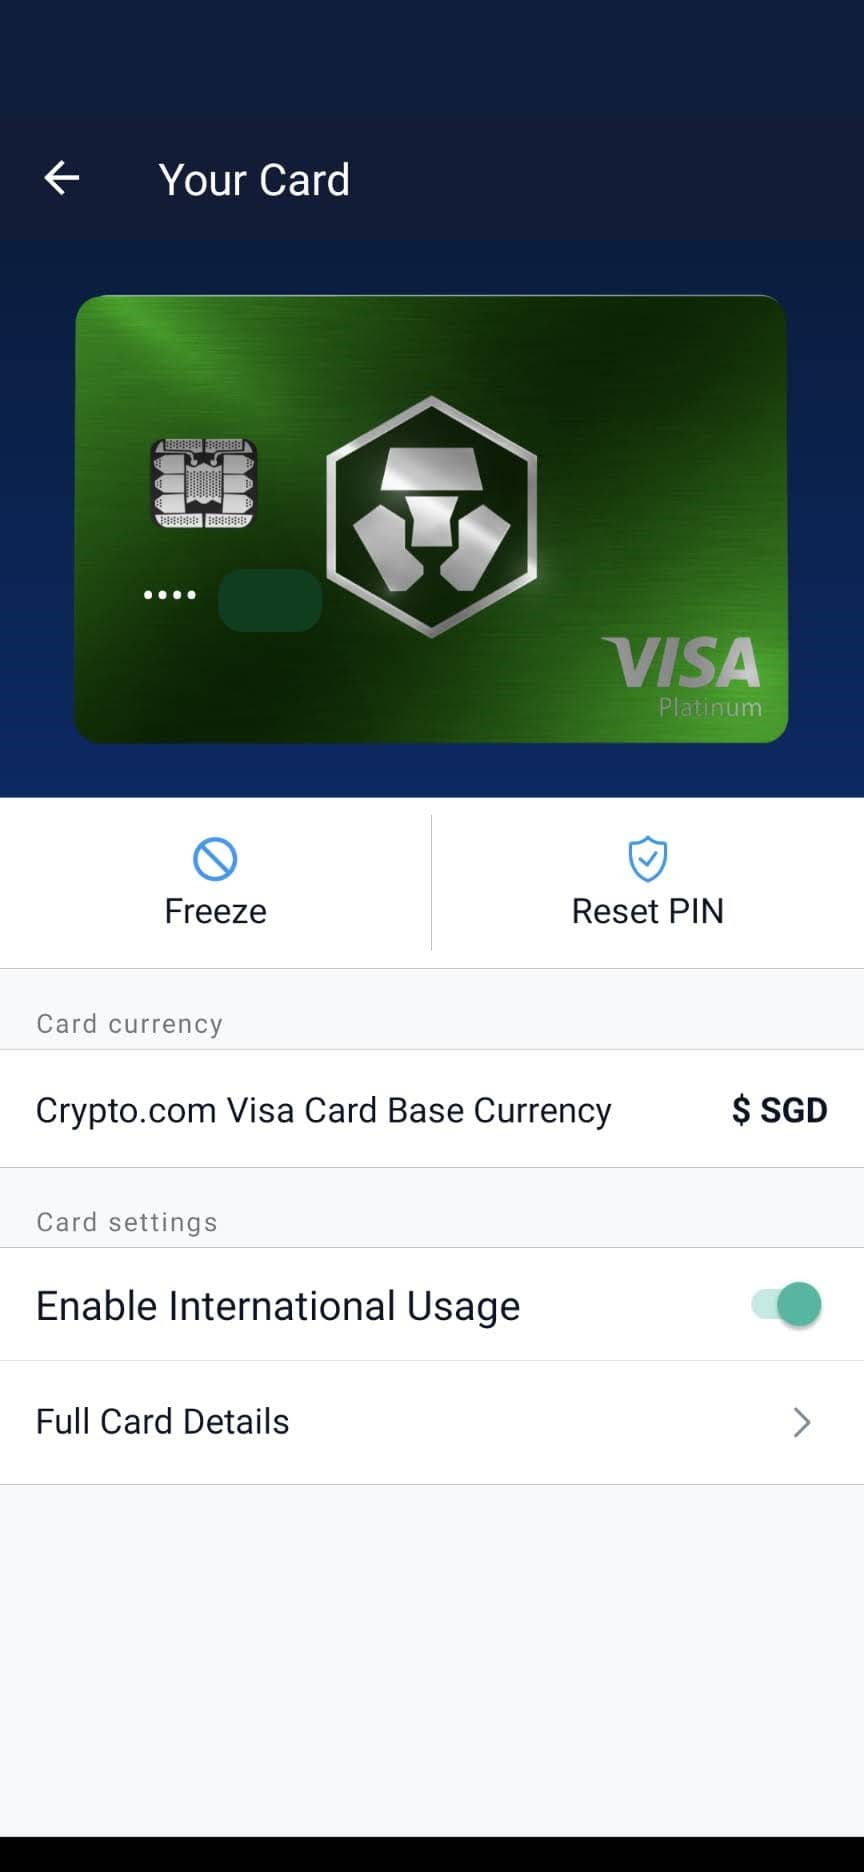The width and height of the screenshot is (864, 1872).
Task: Tap the Card currency section header
Action: (130, 1024)
